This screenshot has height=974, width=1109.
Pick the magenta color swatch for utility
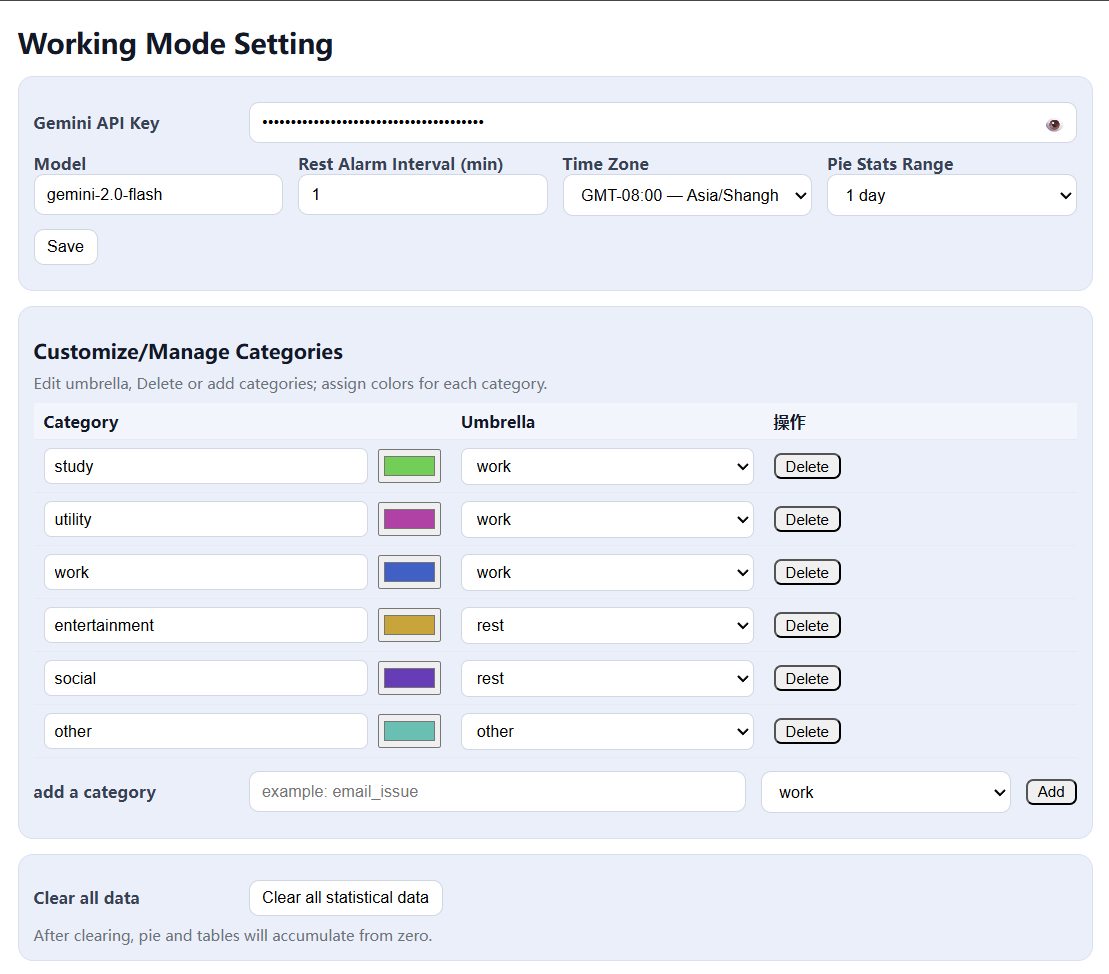(x=410, y=519)
